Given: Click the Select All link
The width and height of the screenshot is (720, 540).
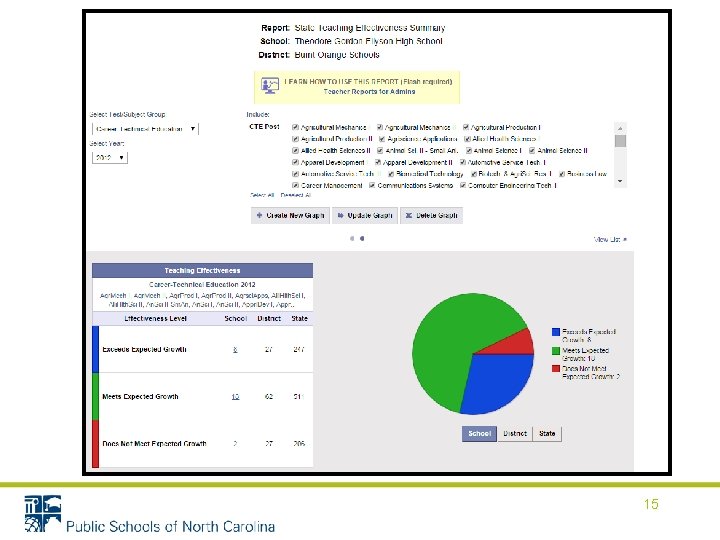Looking at the screenshot, I should coord(262,195).
